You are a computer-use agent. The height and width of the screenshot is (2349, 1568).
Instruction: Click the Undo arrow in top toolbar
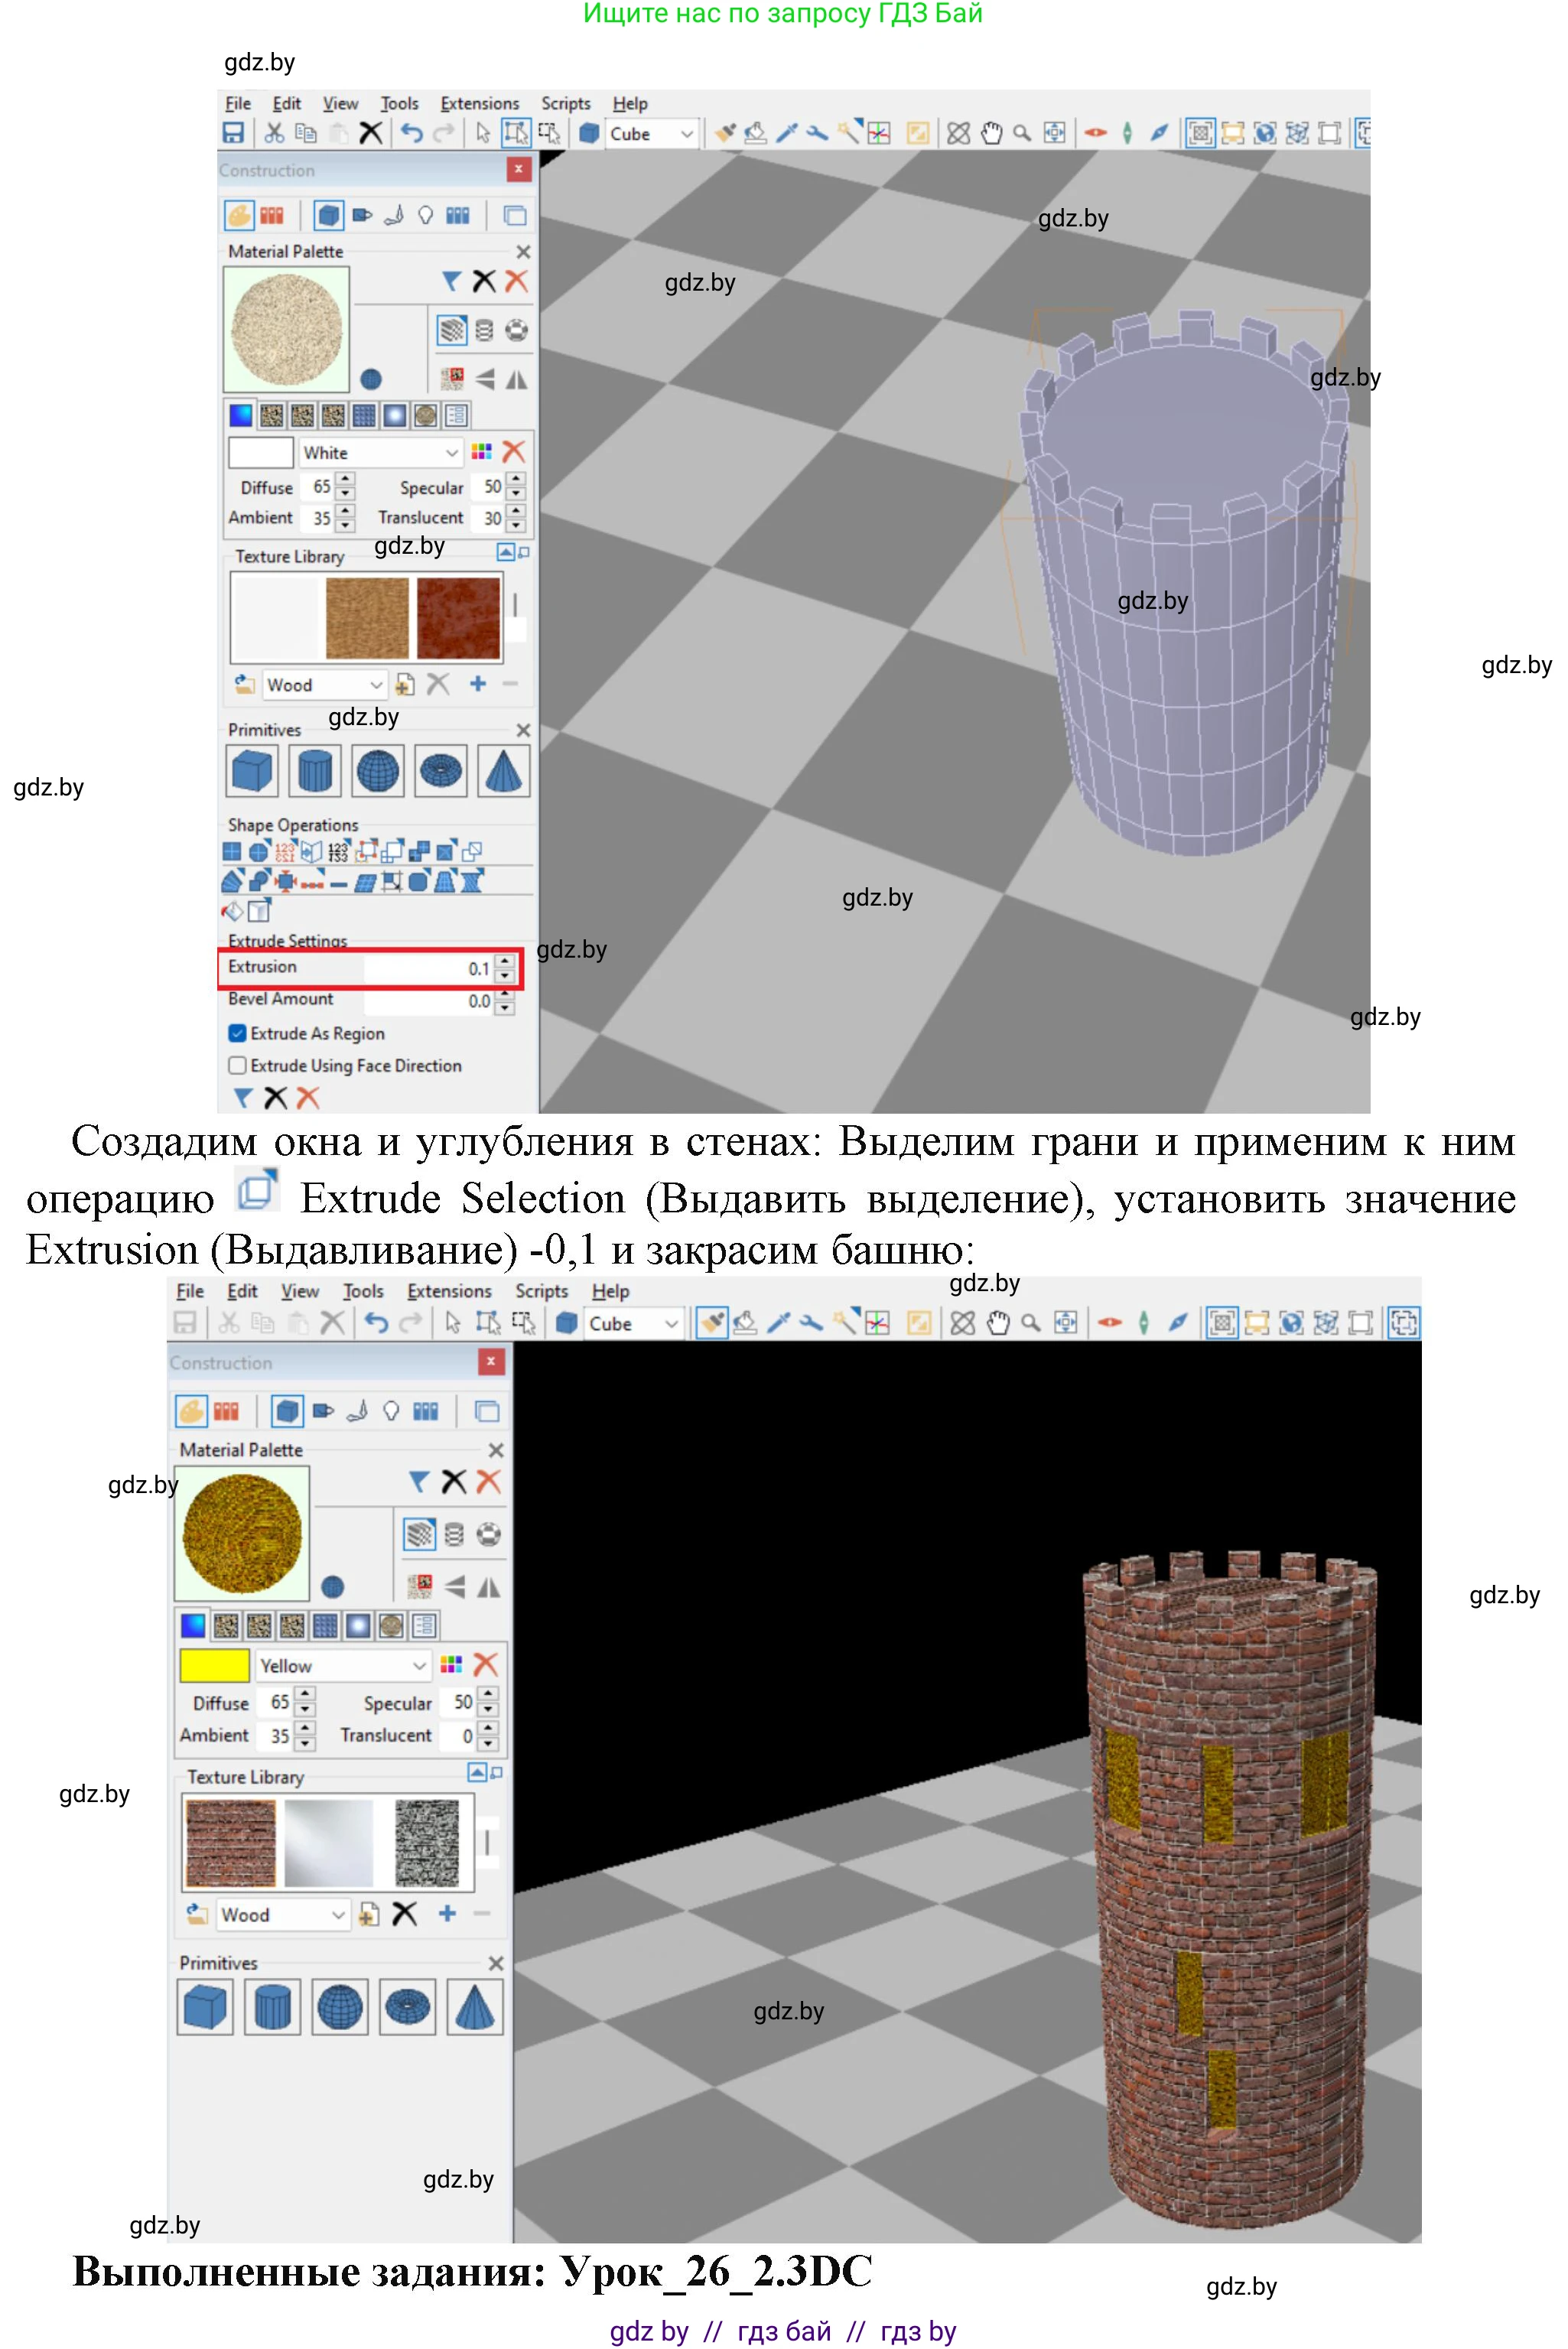[411, 133]
